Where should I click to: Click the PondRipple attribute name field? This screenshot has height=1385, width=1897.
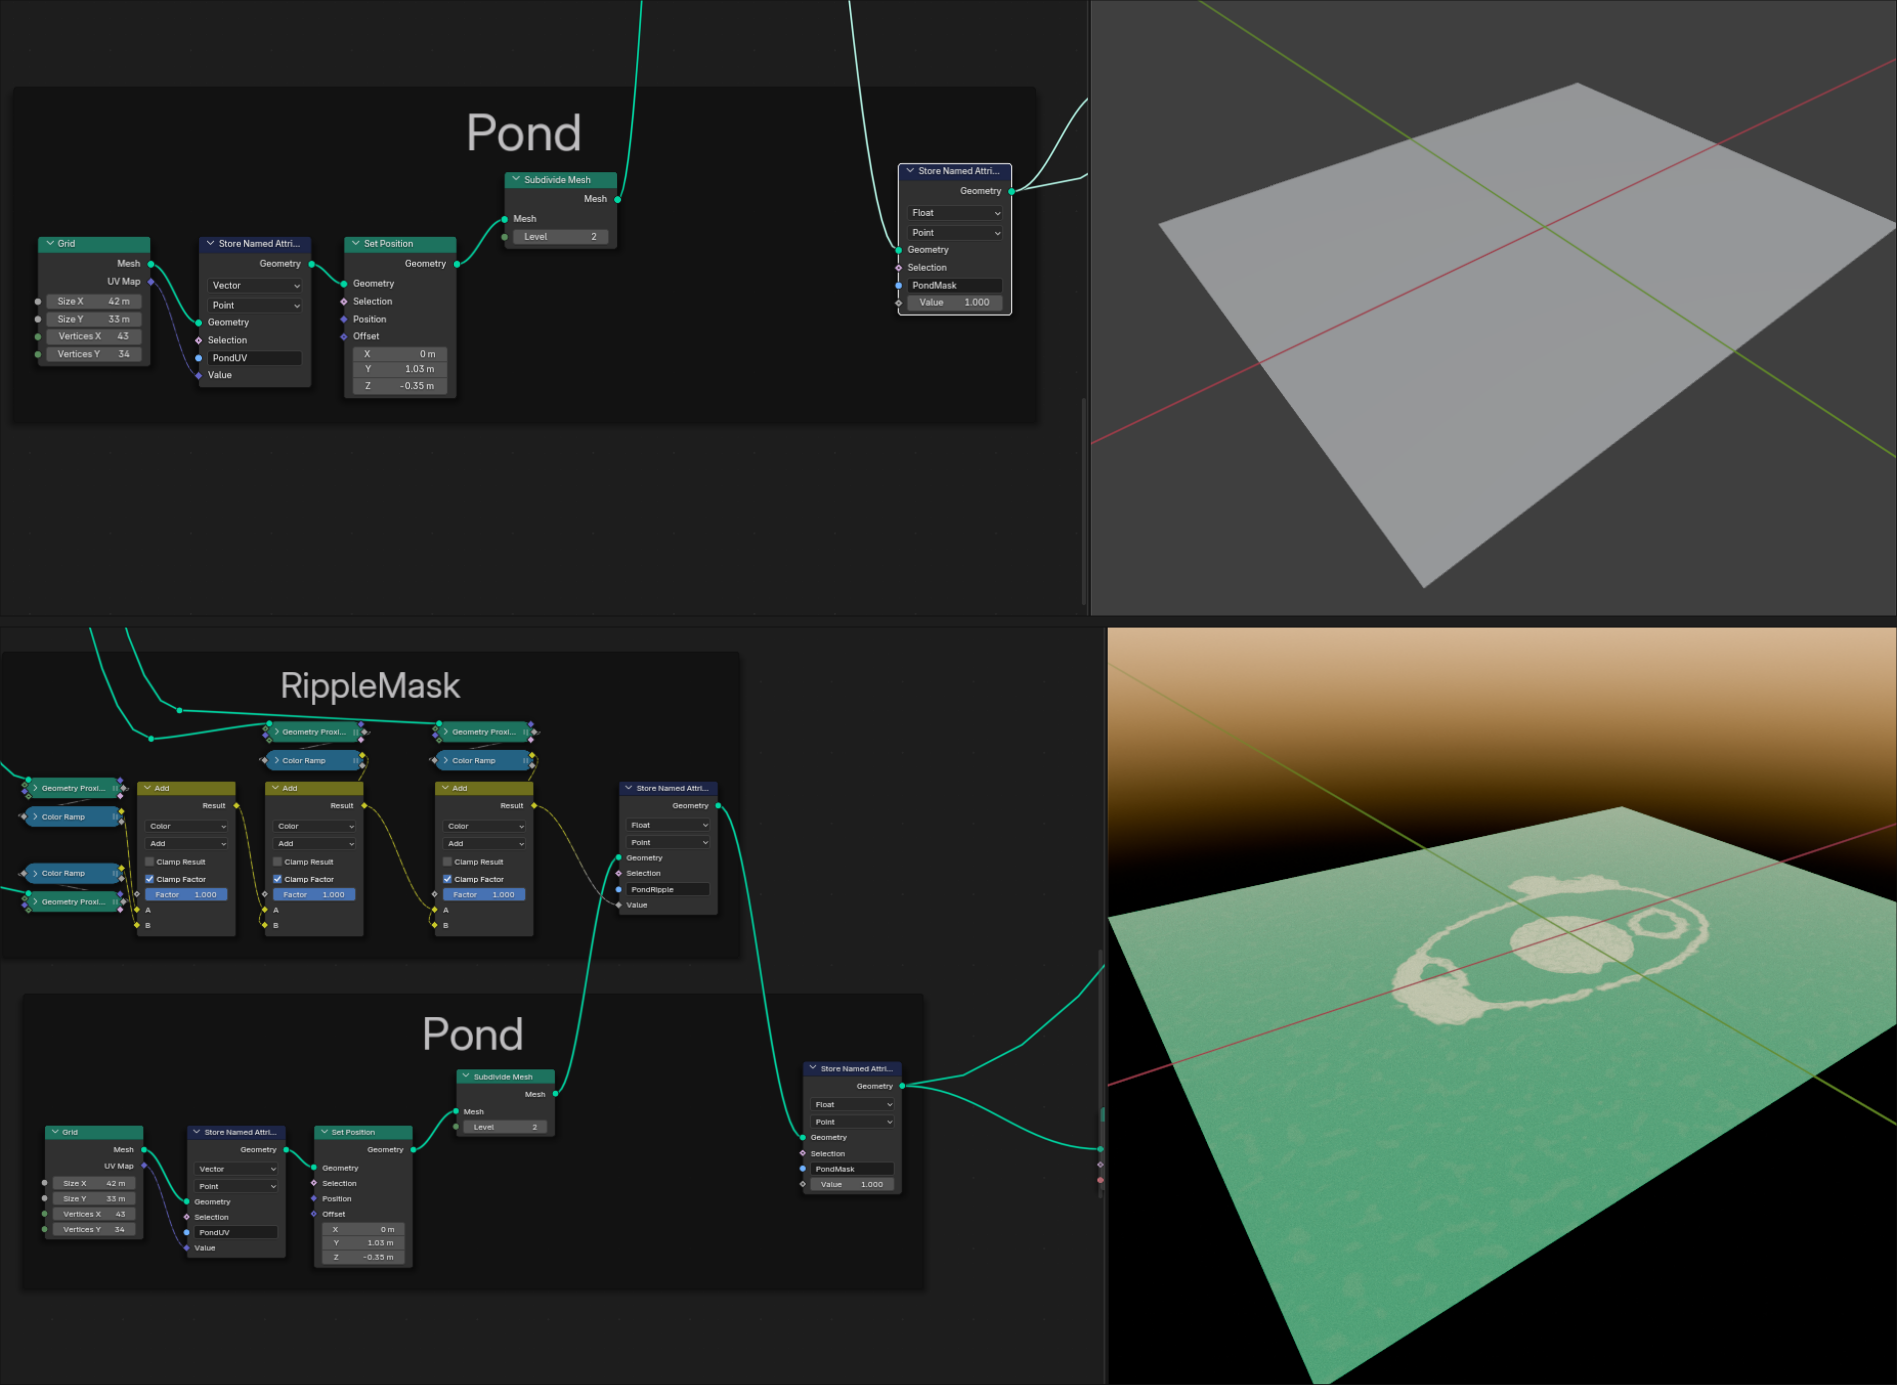668,889
